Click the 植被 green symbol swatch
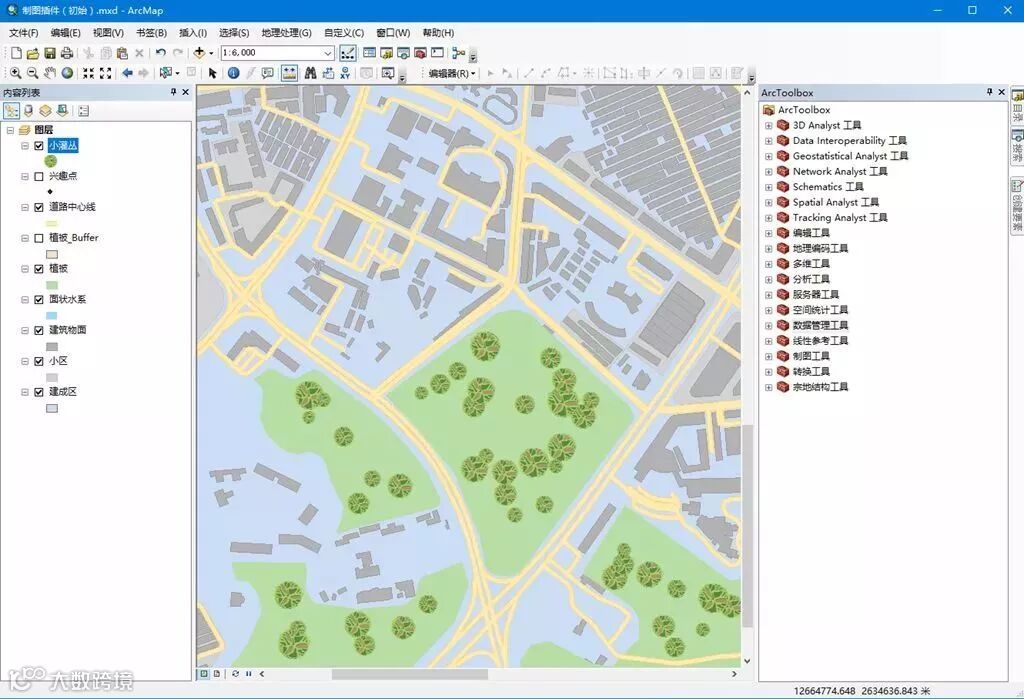 (x=52, y=285)
